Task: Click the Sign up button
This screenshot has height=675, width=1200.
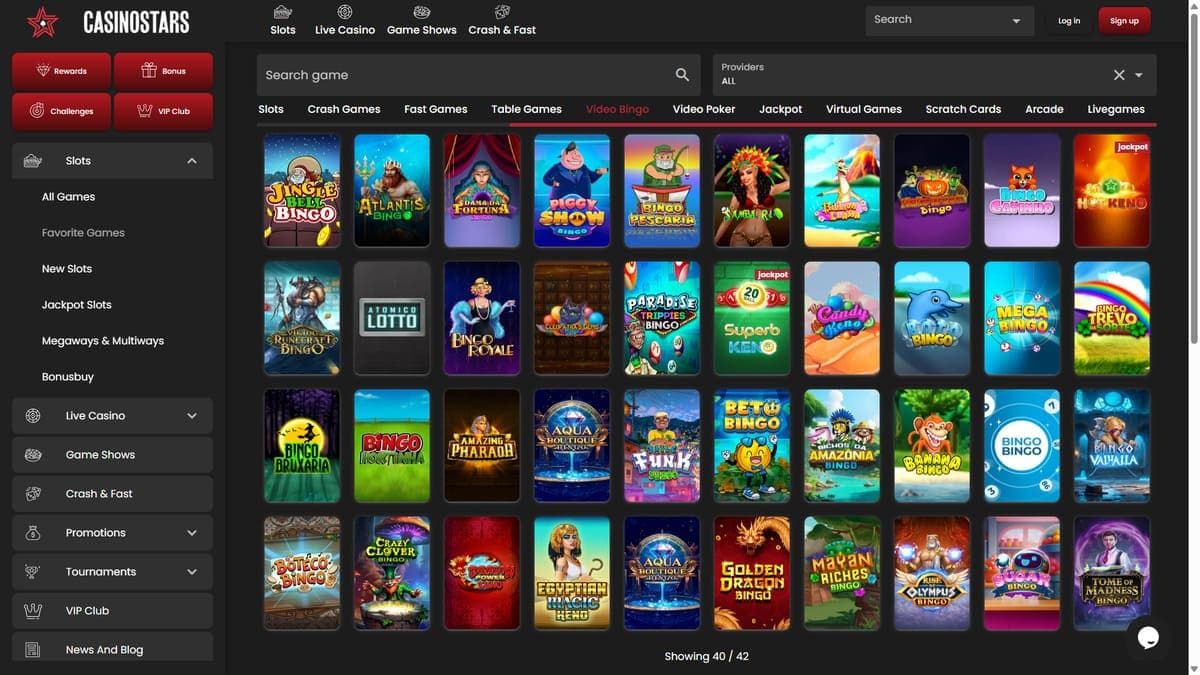Action: (x=1124, y=21)
